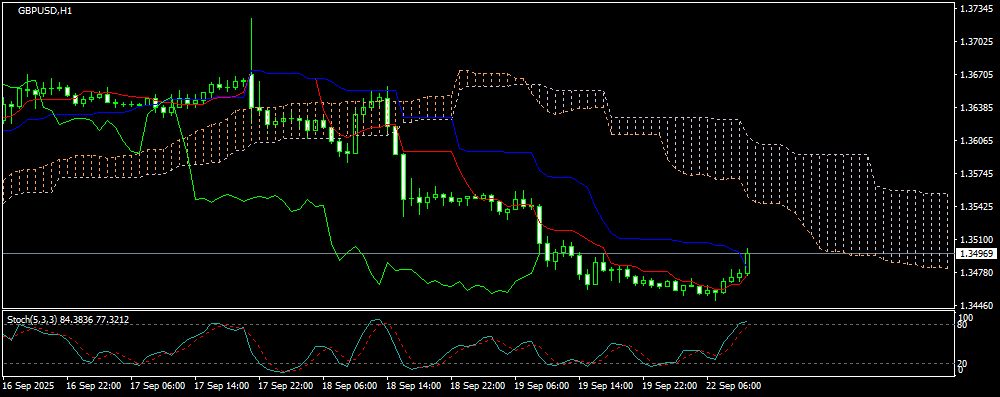Click the 1.35100 price axis label

(976, 240)
